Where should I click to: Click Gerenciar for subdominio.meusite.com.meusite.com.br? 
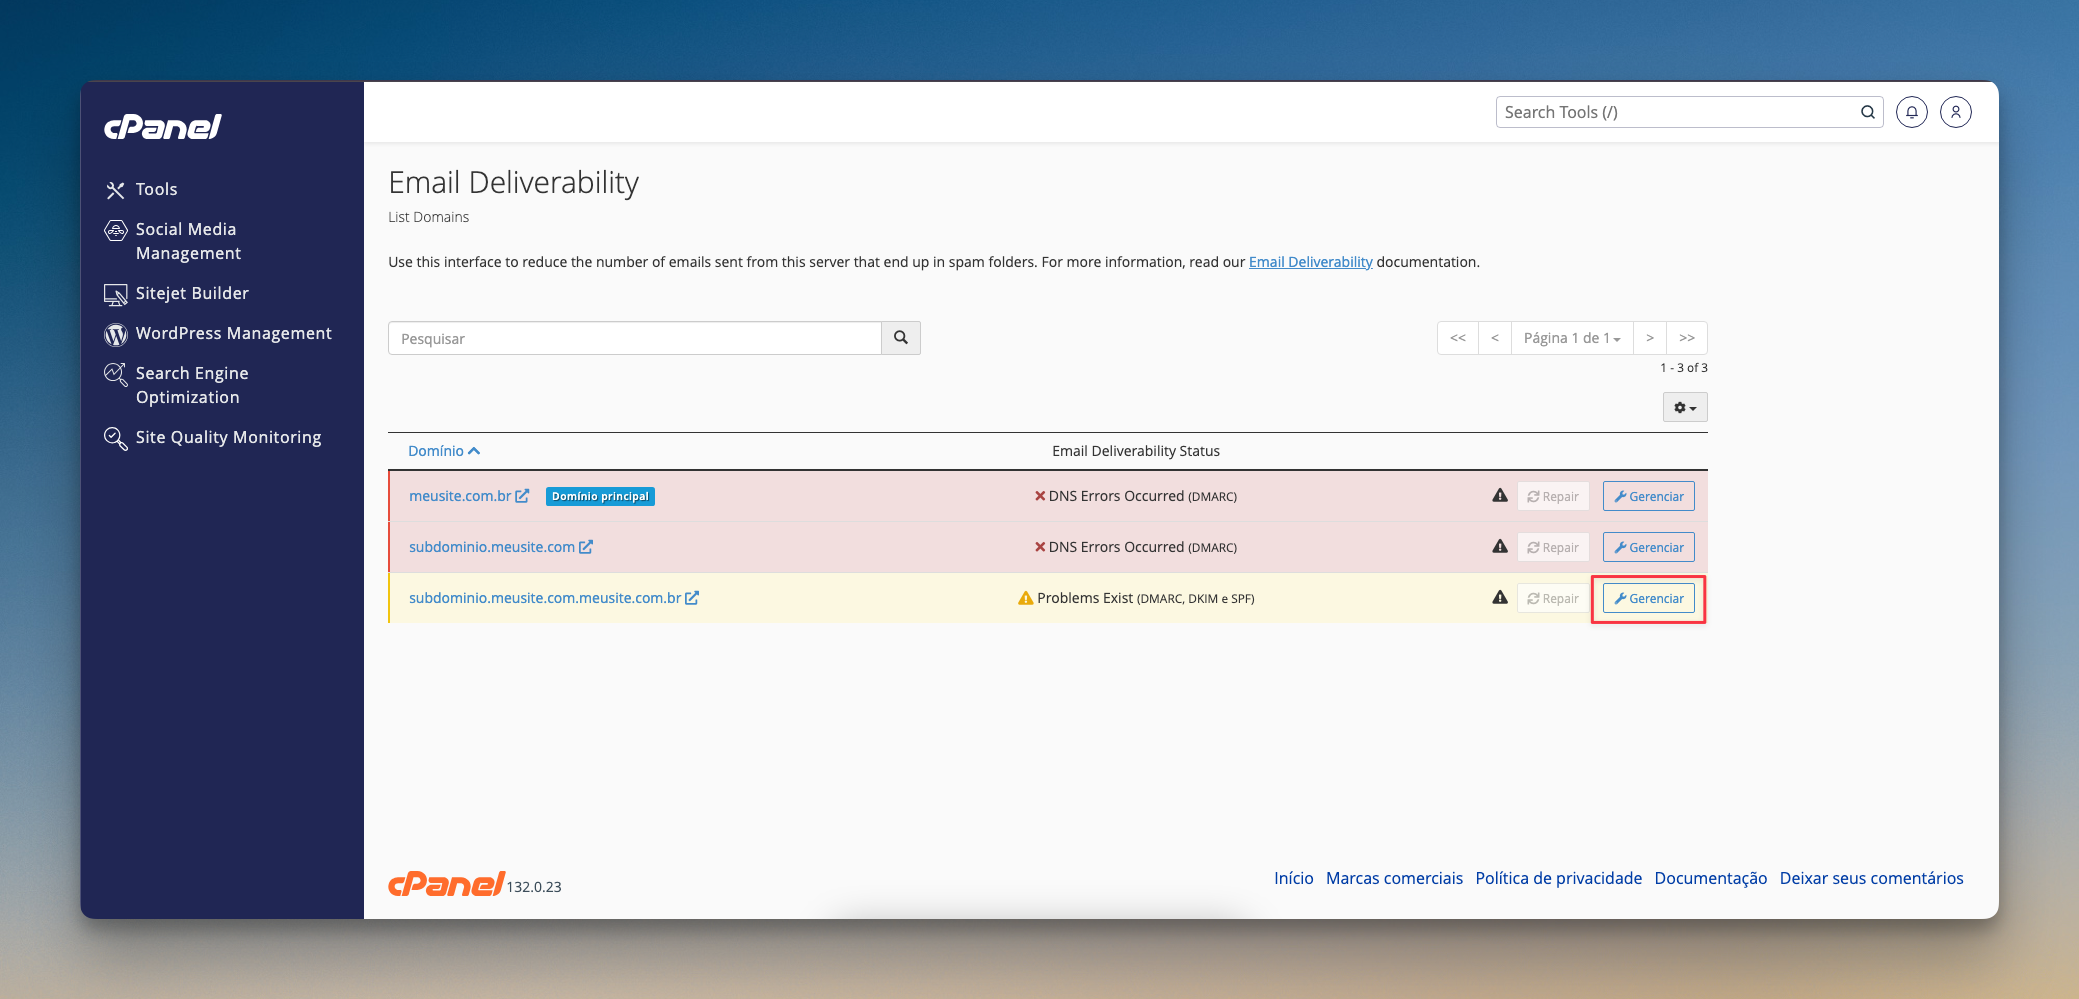[1648, 598]
